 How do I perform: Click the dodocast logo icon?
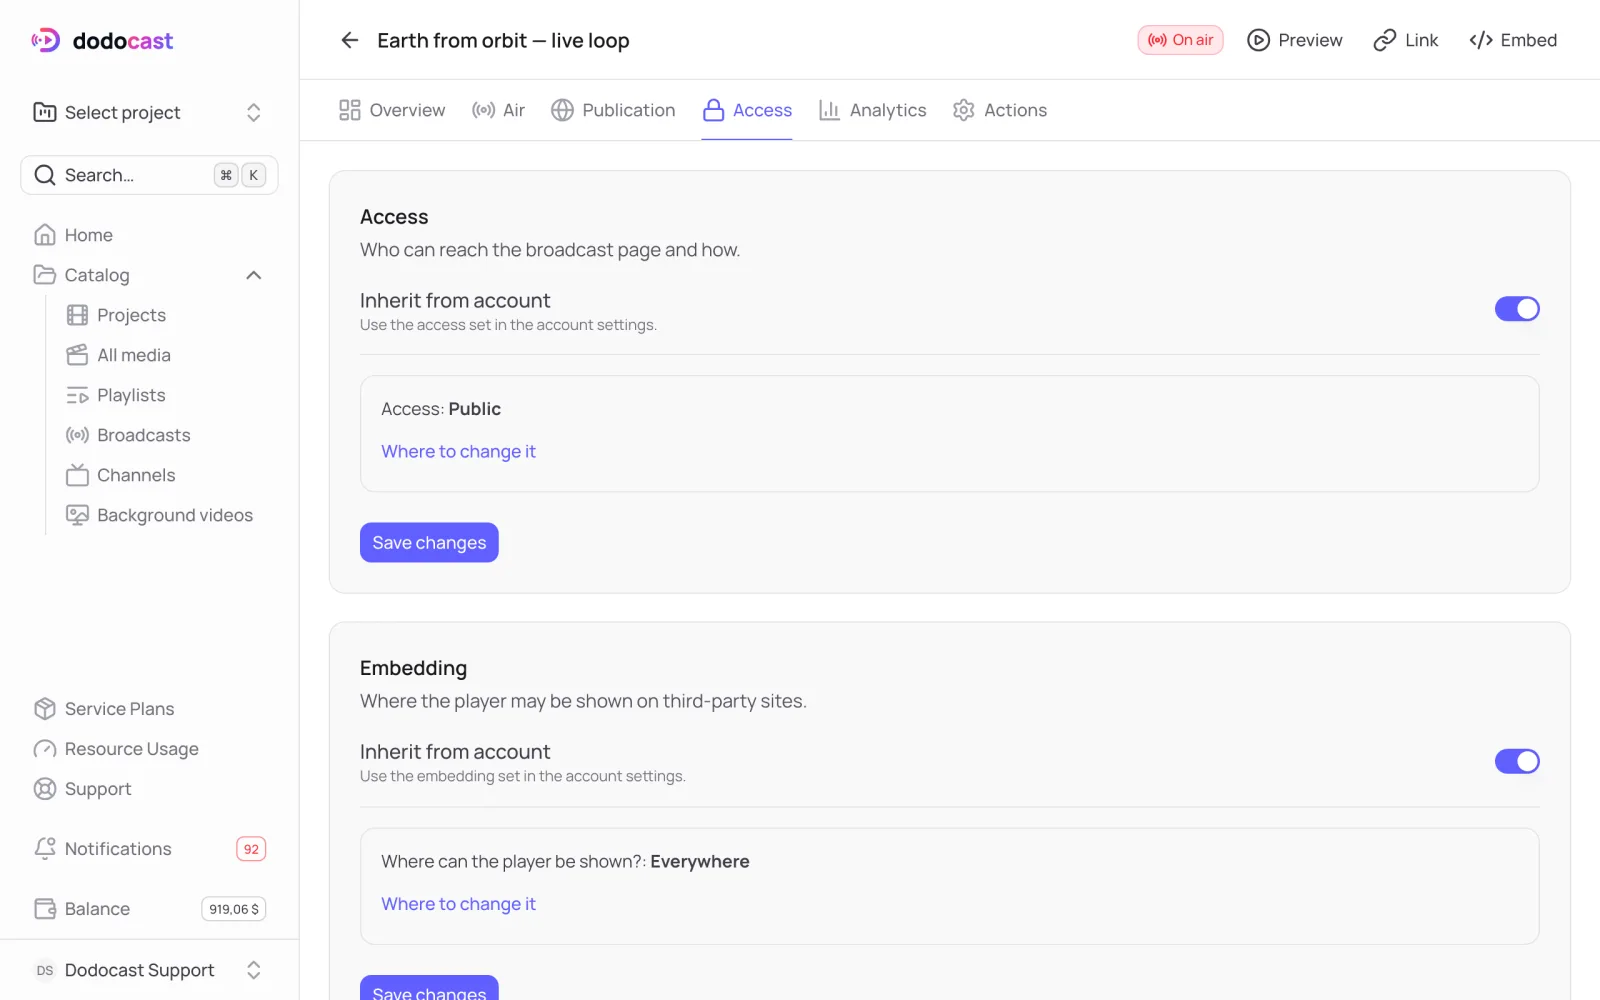point(46,40)
